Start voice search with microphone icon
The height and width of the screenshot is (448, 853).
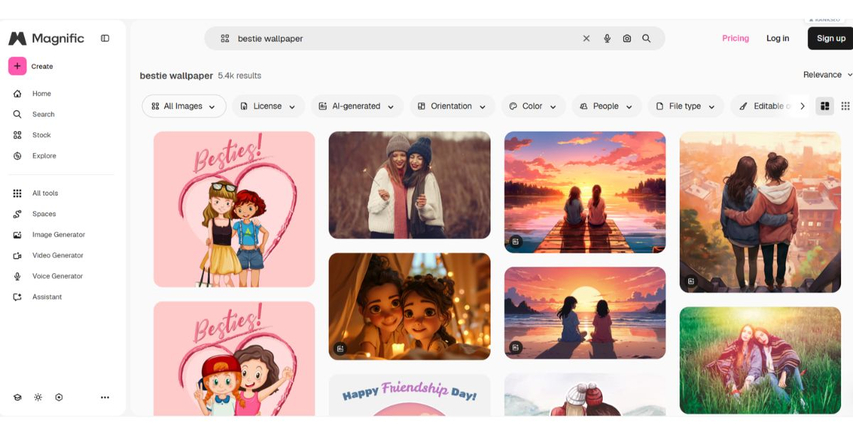tap(607, 38)
